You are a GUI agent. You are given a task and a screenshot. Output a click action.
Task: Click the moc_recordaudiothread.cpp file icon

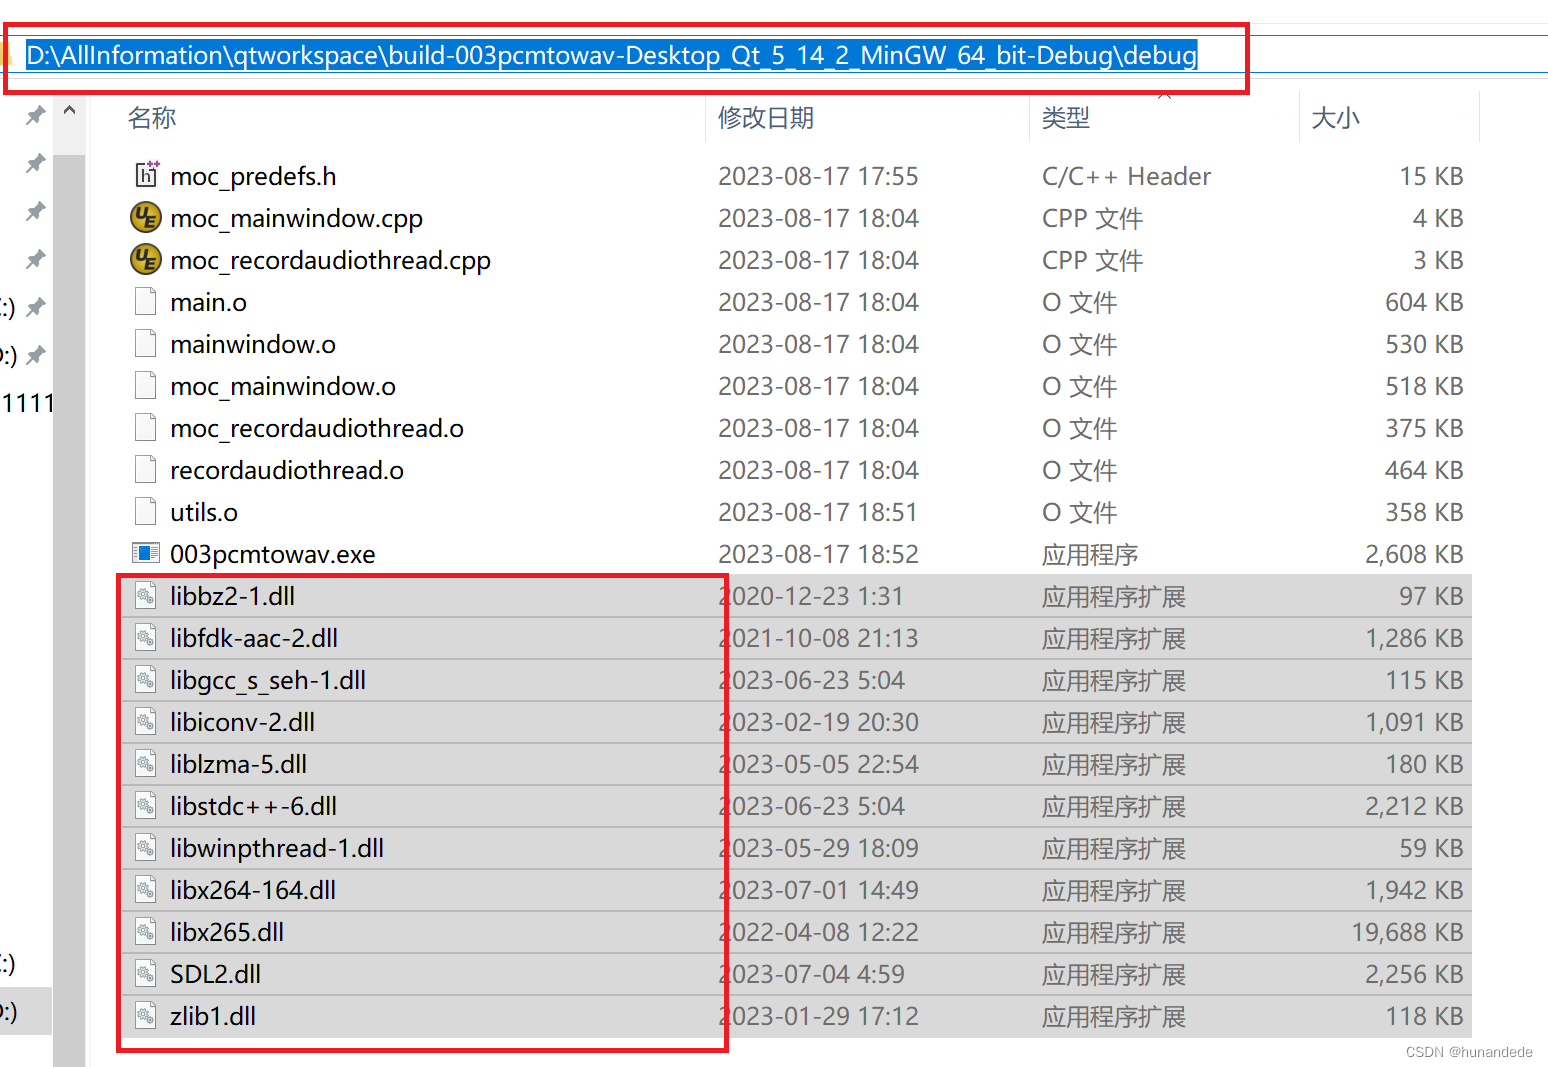146,259
